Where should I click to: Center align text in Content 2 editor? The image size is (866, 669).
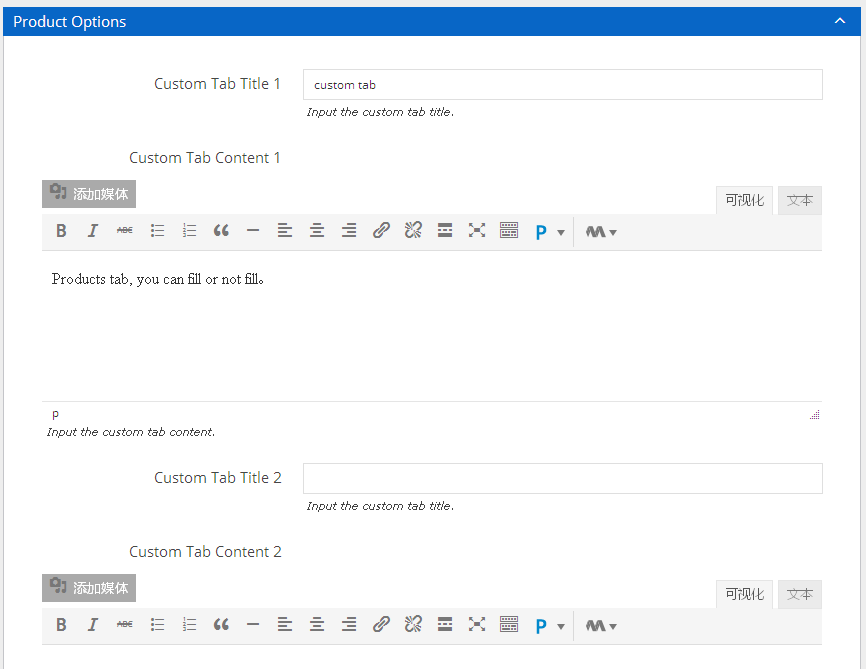point(317,625)
